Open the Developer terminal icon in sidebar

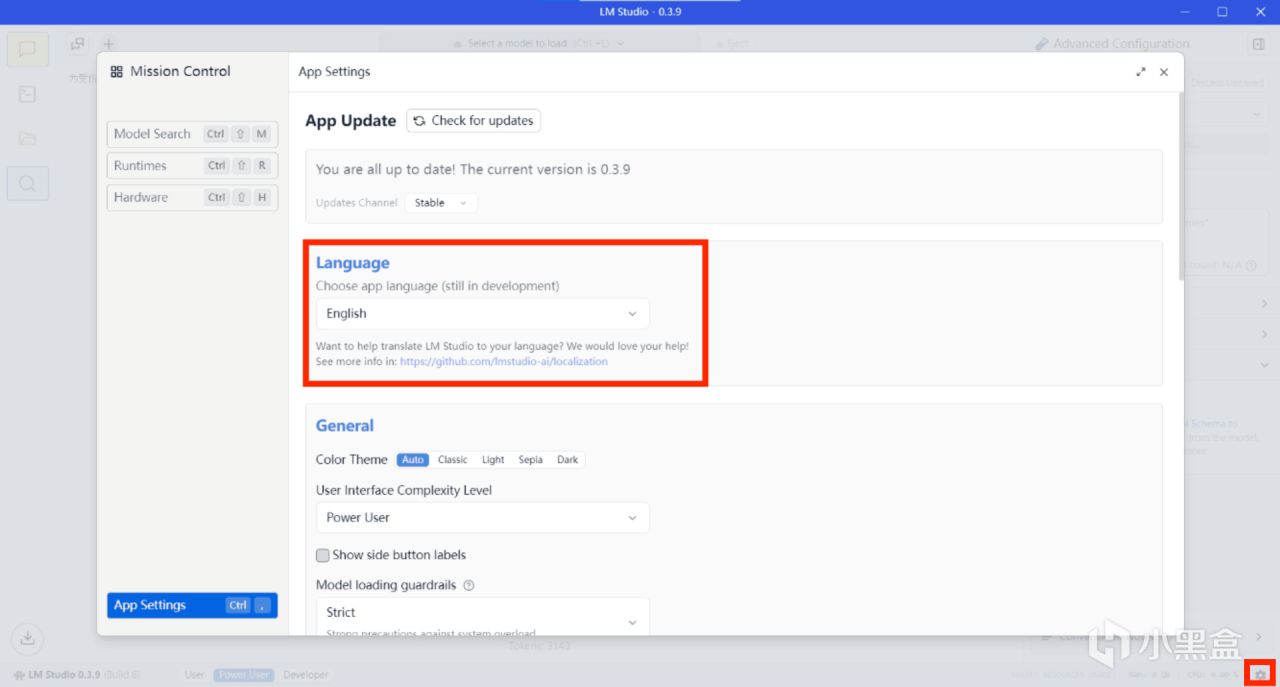(x=28, y=94)
